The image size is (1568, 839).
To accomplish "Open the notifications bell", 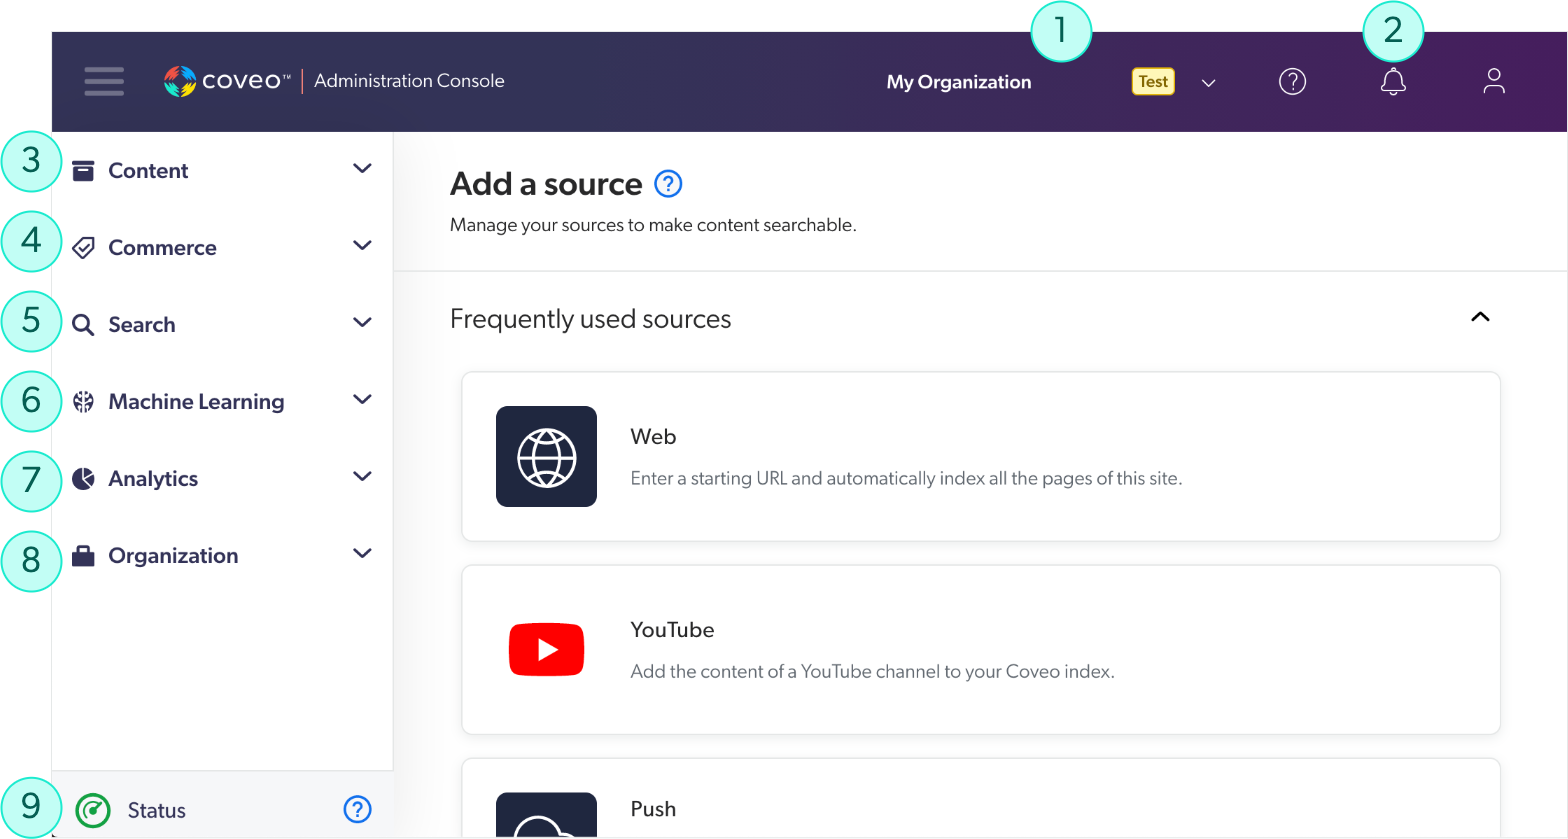I will [1393, 81].
